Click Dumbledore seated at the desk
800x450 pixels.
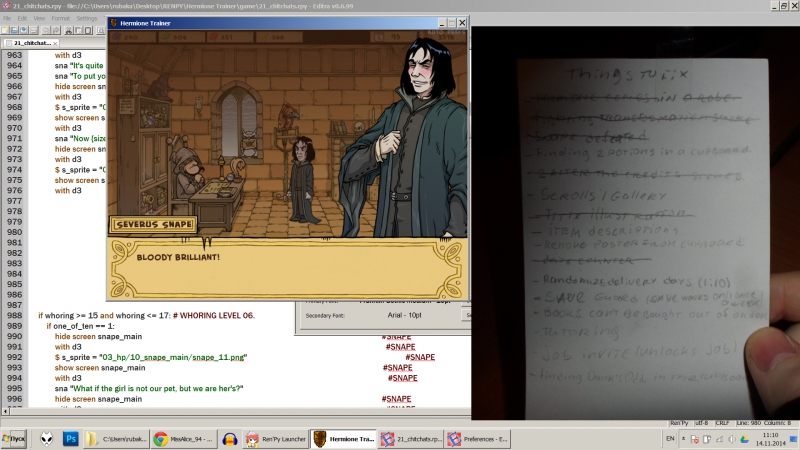tap(190, 173)
